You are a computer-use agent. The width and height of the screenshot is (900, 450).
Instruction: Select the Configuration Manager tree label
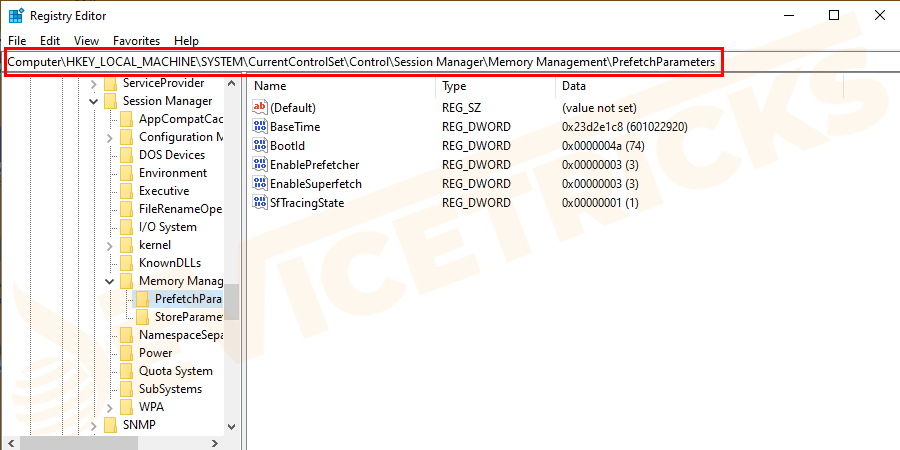pyautogui.click(x=180, y=137)
